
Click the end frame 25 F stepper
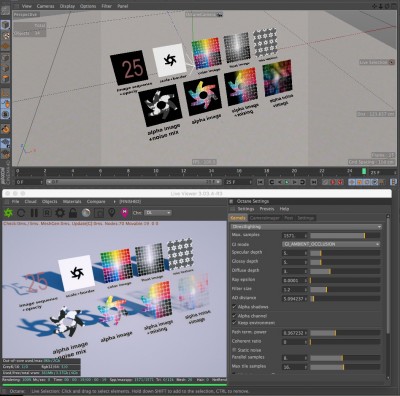(251, 182)
